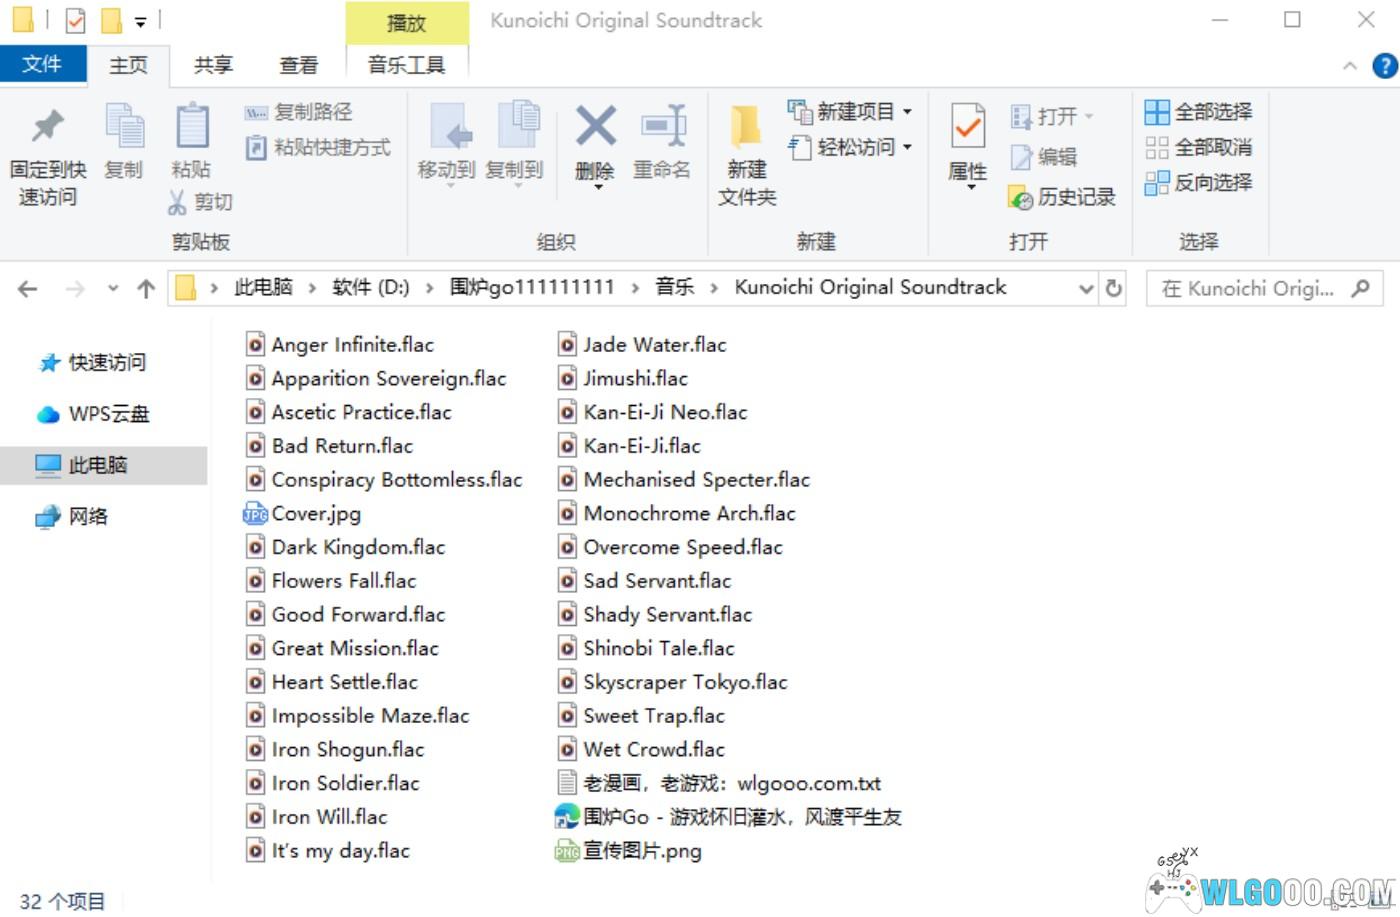Click the Refresh icon beside address bar

(x=1113, y=289)
